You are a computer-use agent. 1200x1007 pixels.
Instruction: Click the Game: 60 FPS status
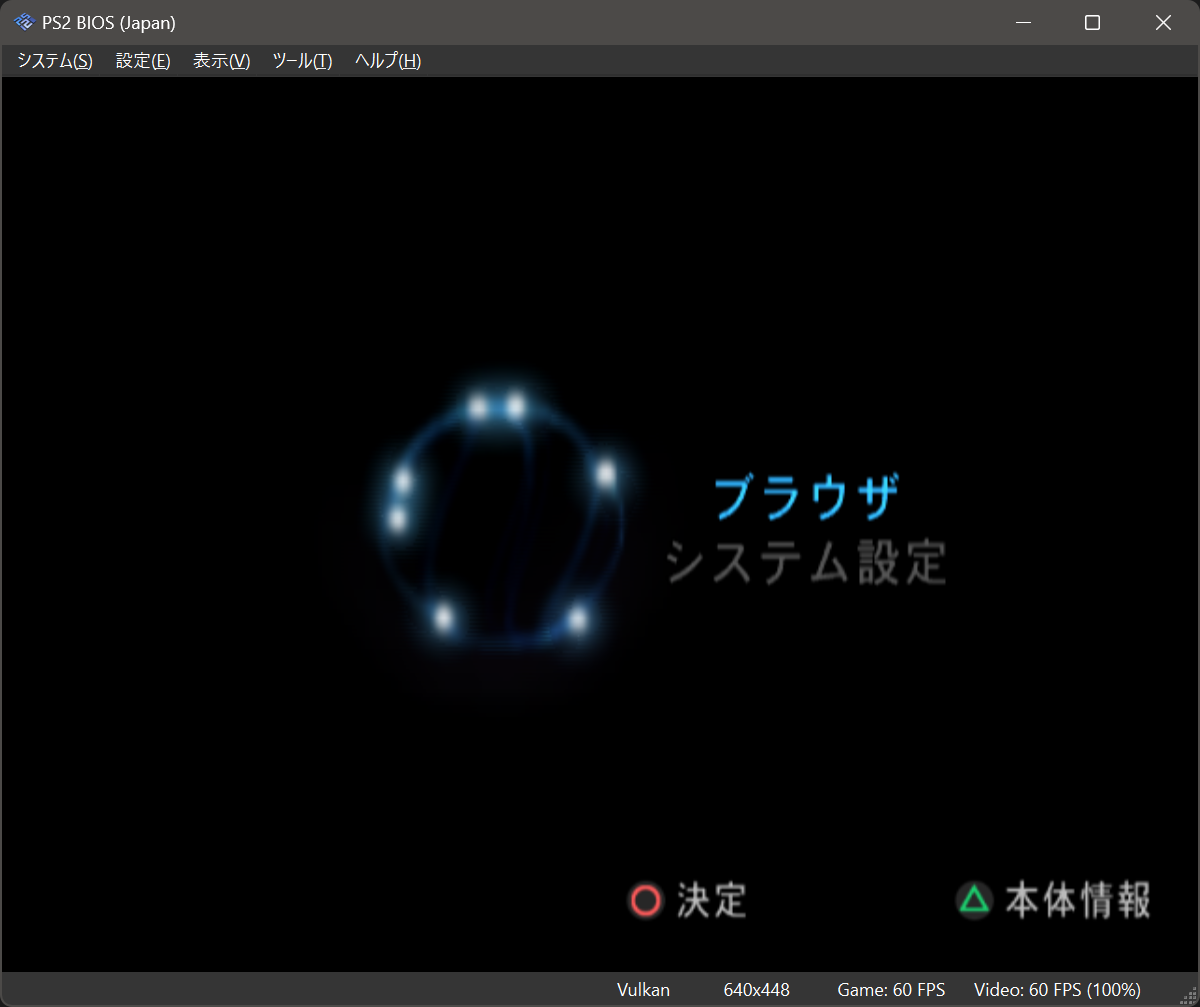(891, 990)
